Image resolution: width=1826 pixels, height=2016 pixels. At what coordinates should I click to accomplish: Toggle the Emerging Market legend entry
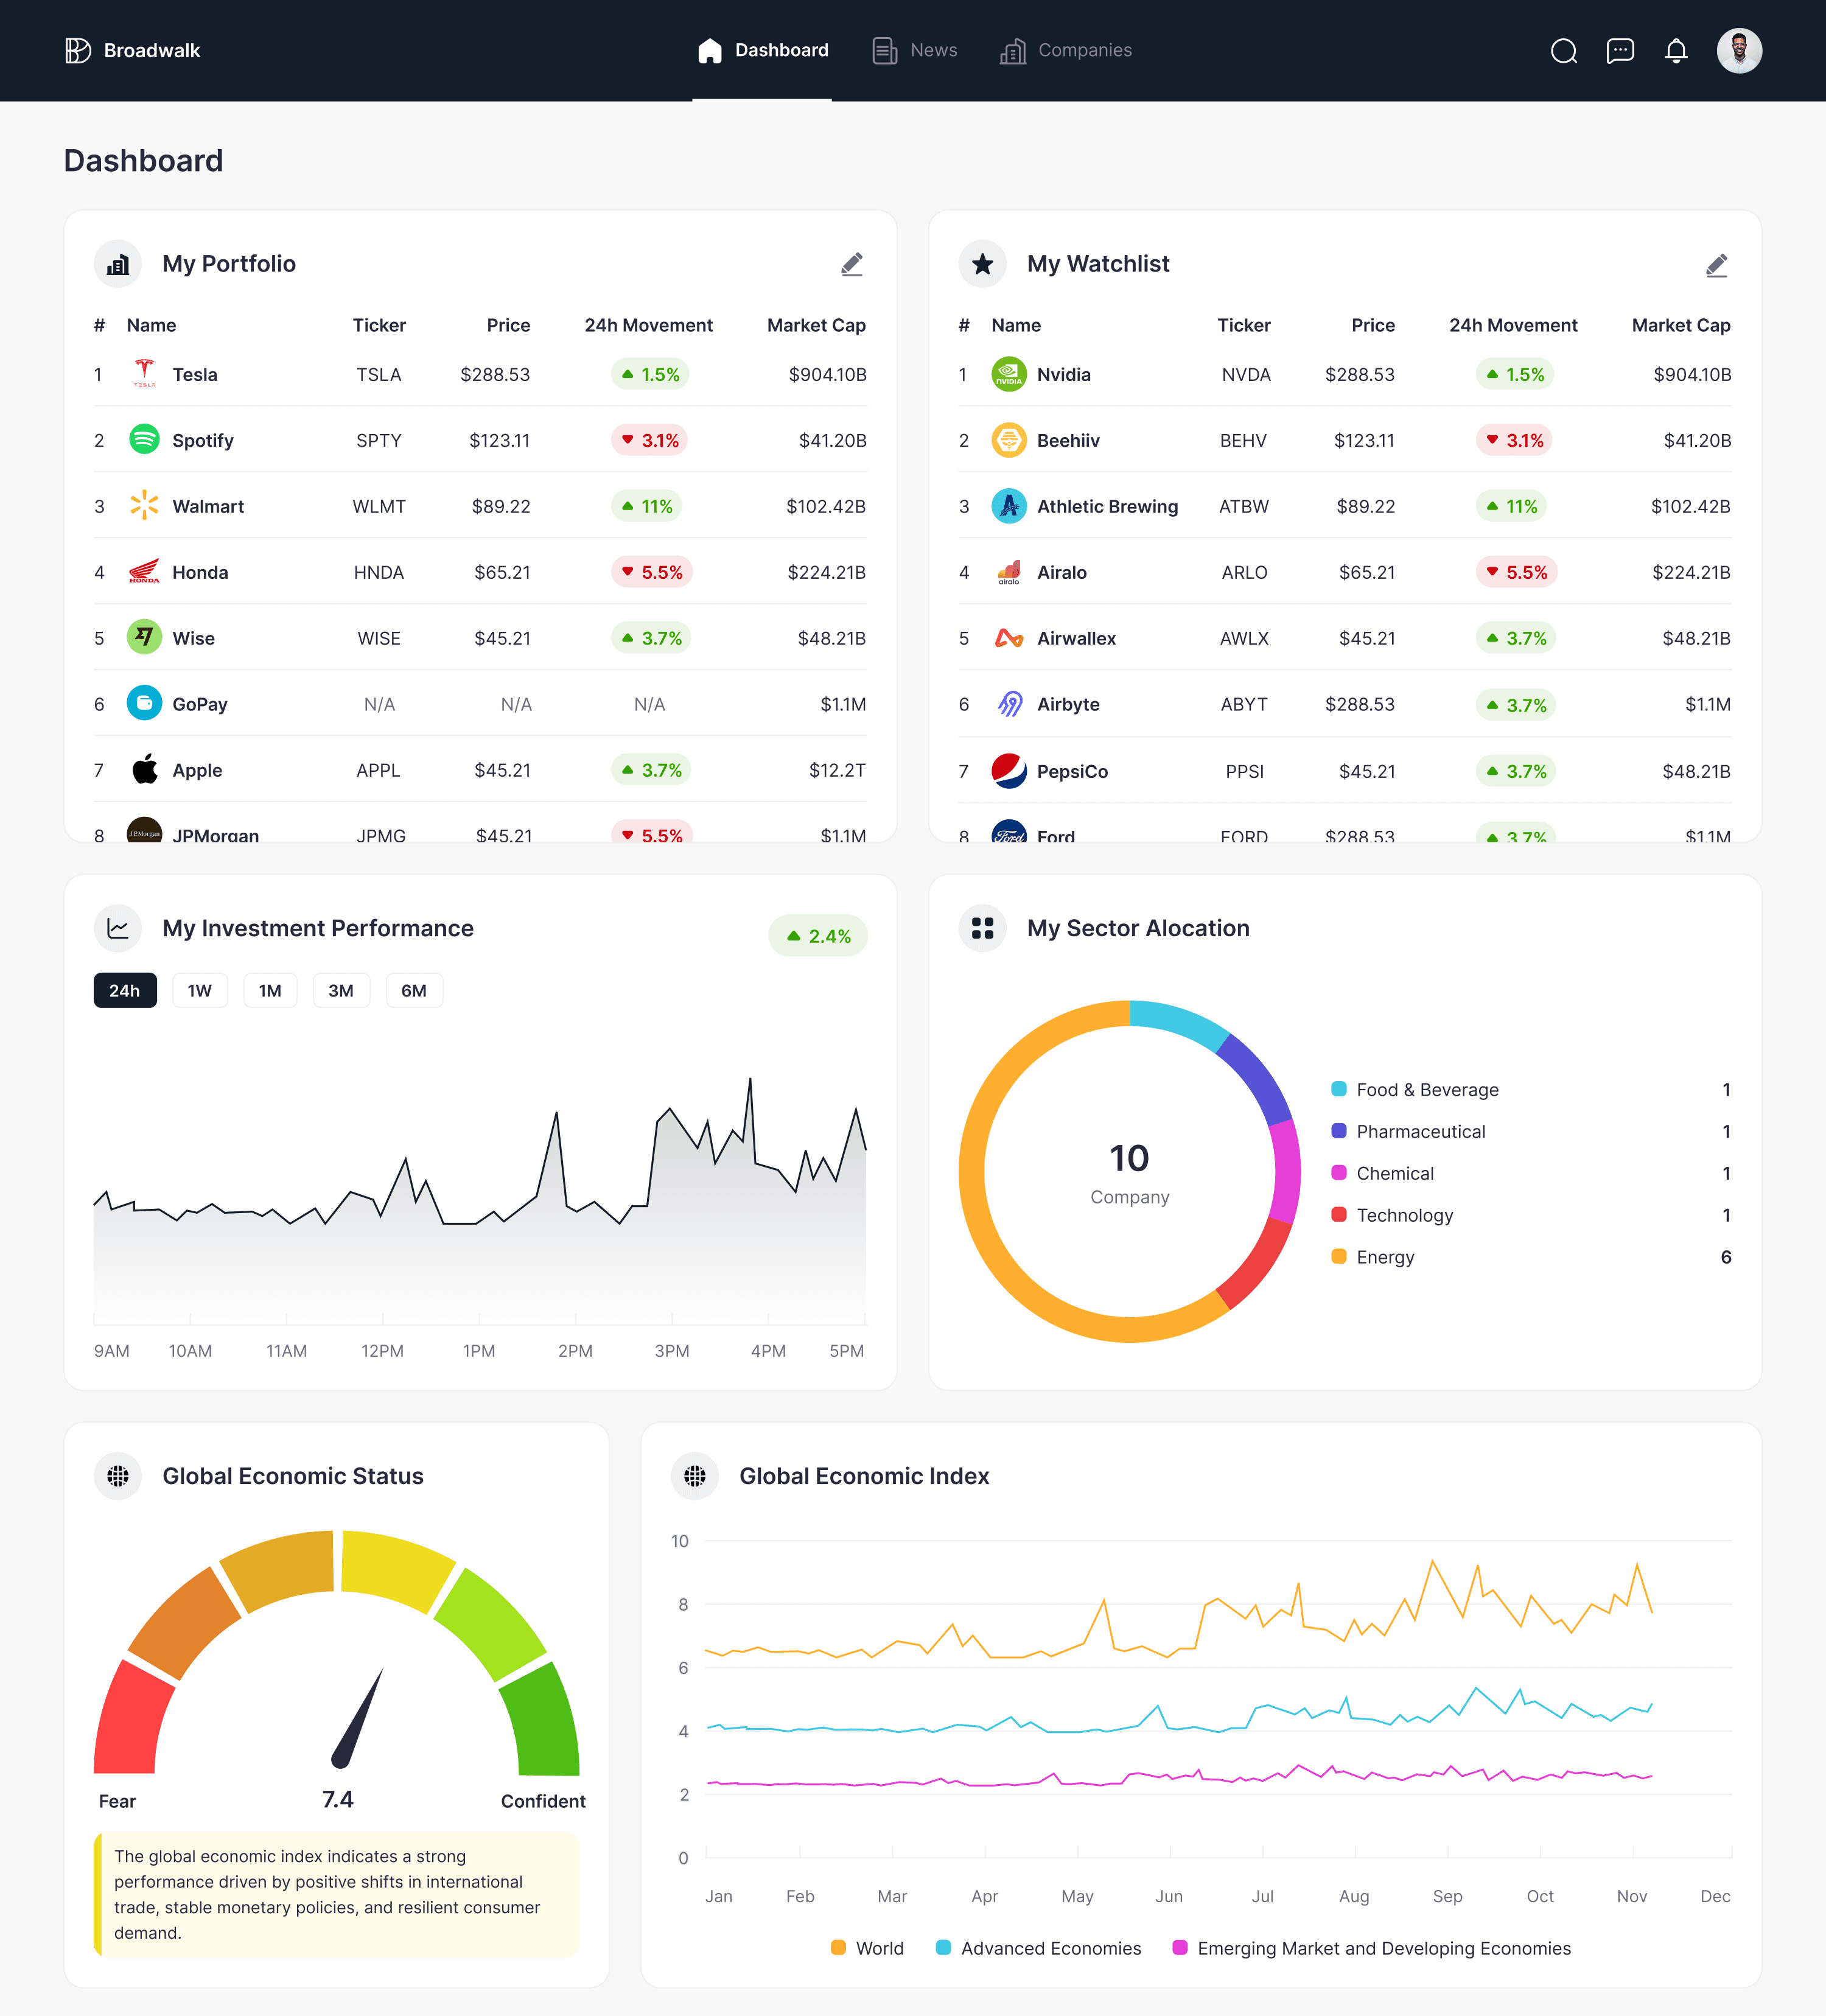[1372, 1948]
